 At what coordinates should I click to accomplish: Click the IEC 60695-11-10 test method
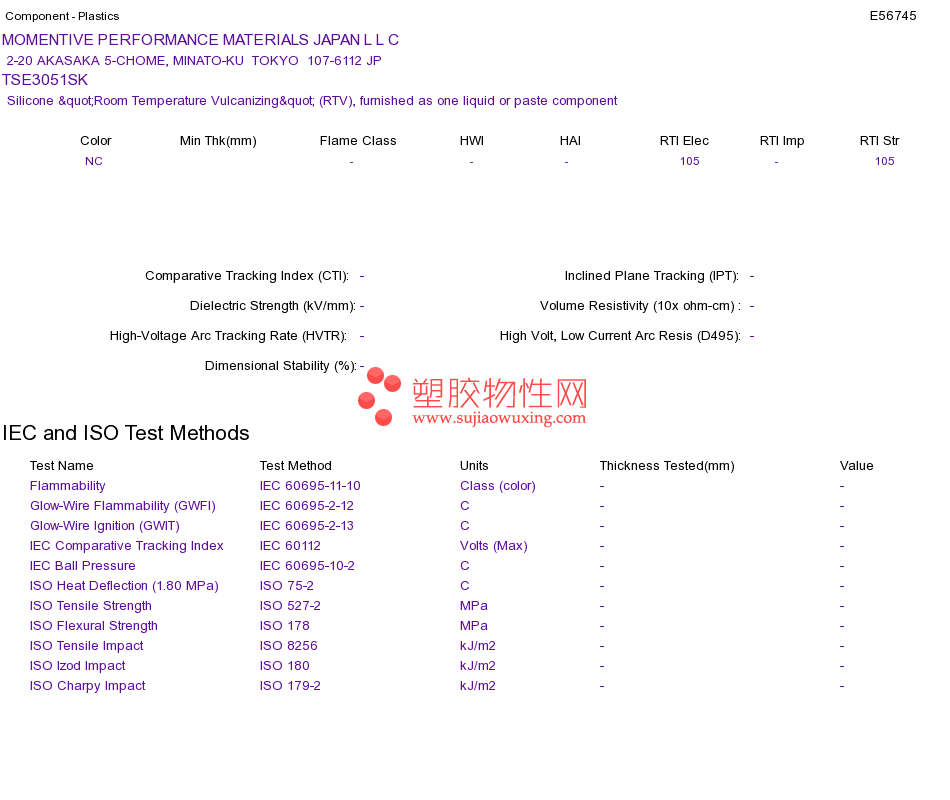pyautogui.click(x=310, y=486)
